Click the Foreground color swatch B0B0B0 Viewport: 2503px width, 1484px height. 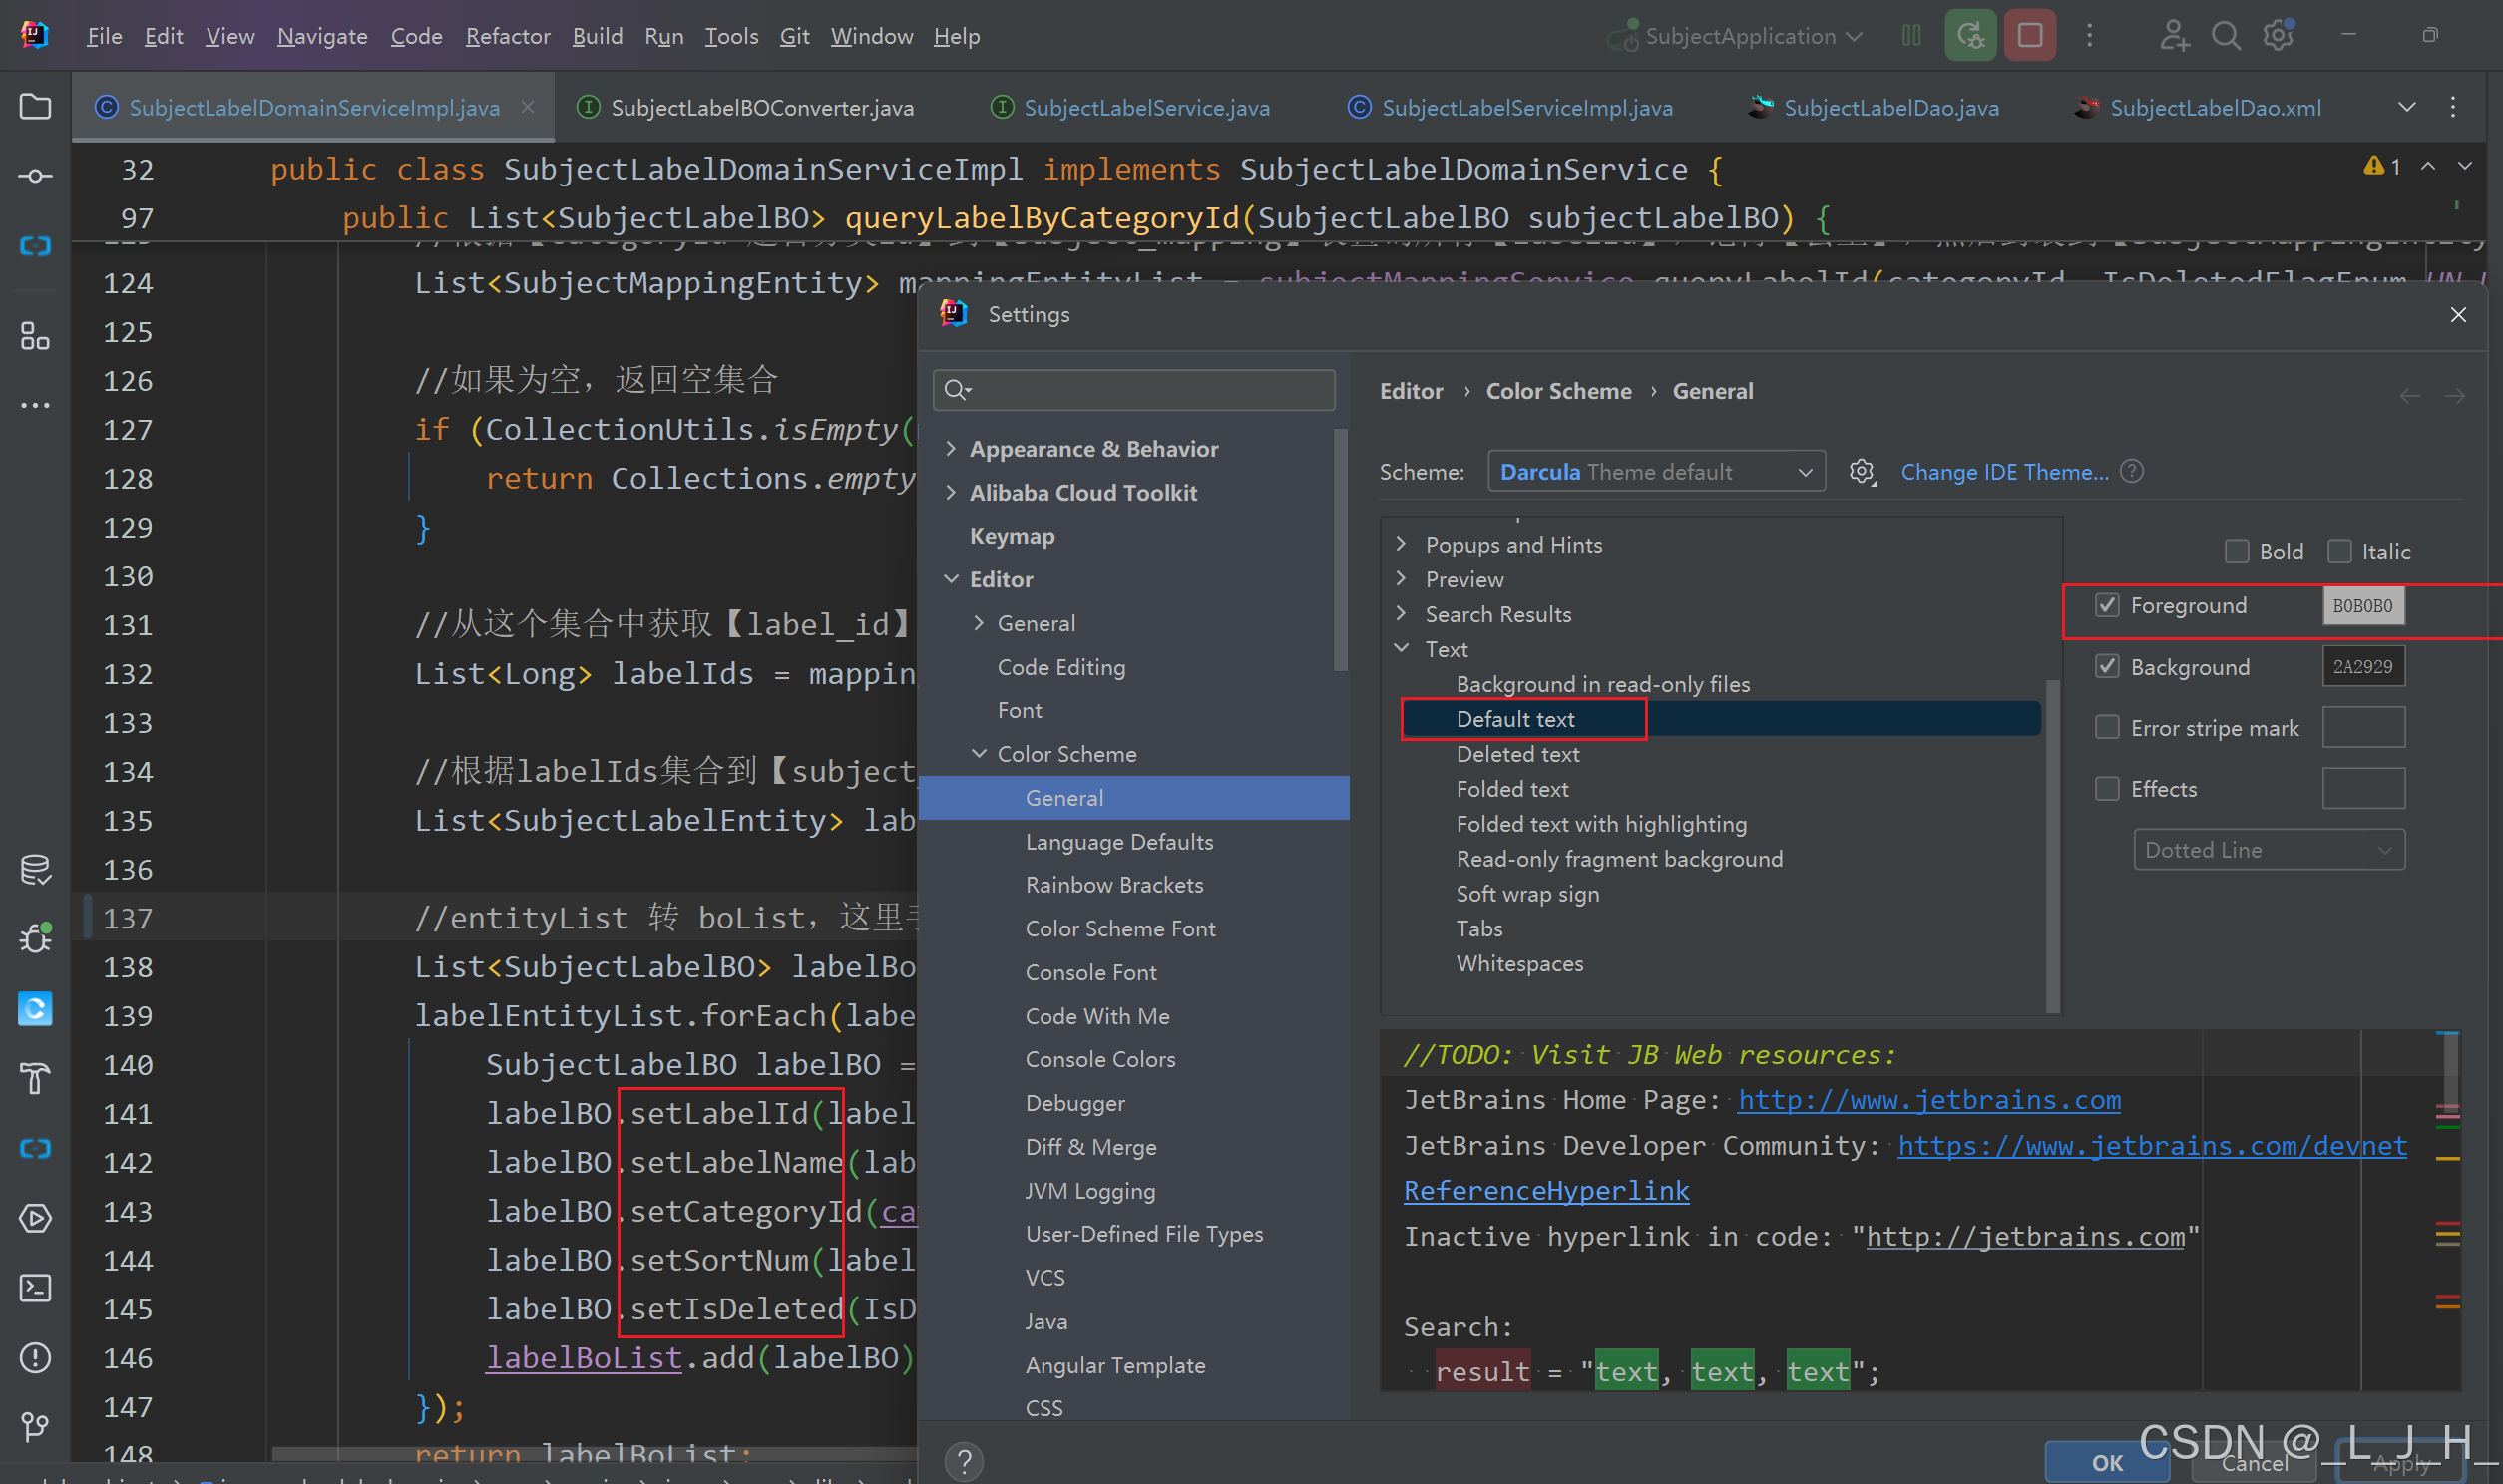point(2362,606)
